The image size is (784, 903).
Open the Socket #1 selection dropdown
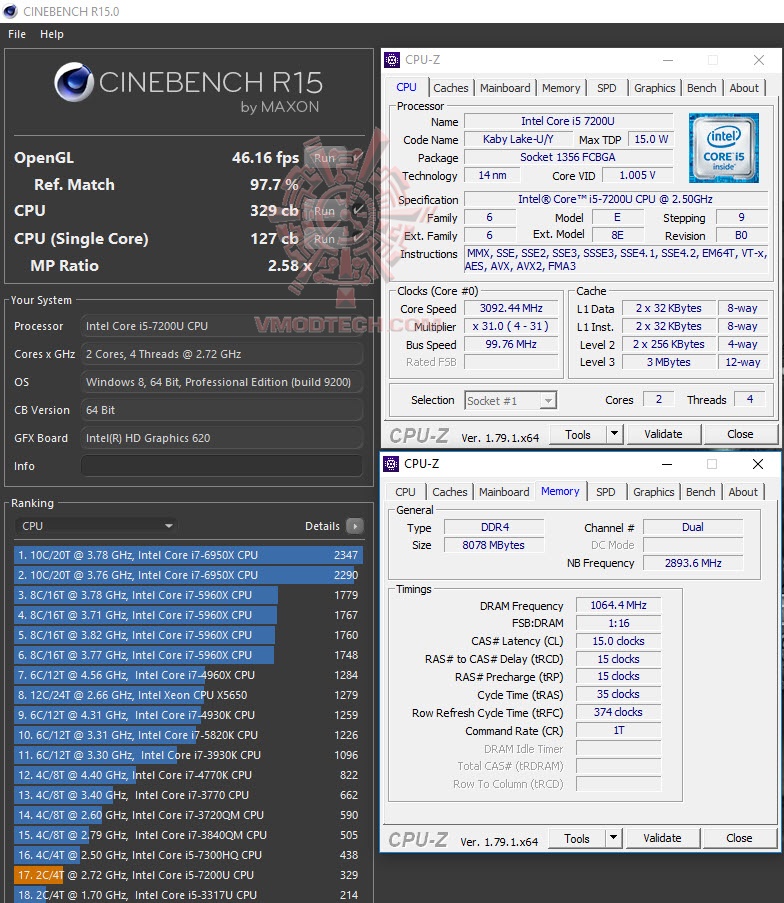click(x=510, y=400)
